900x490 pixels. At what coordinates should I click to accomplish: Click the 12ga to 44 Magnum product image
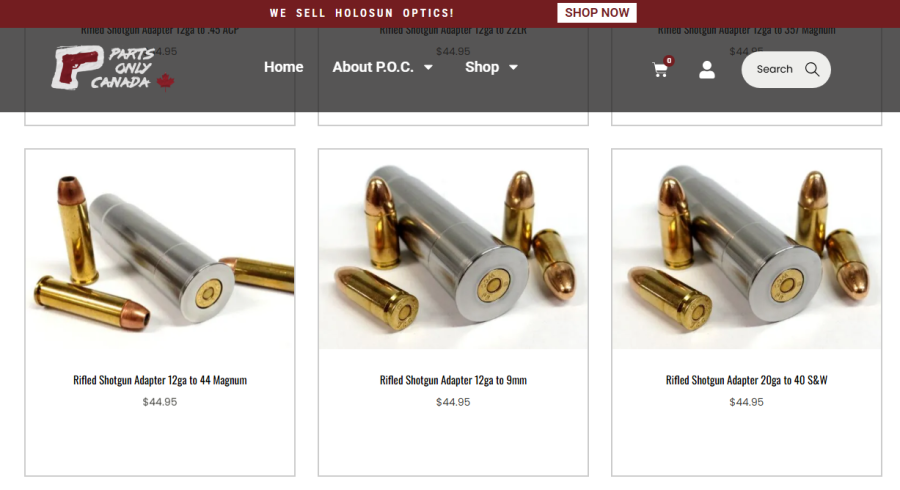point(160,250)
